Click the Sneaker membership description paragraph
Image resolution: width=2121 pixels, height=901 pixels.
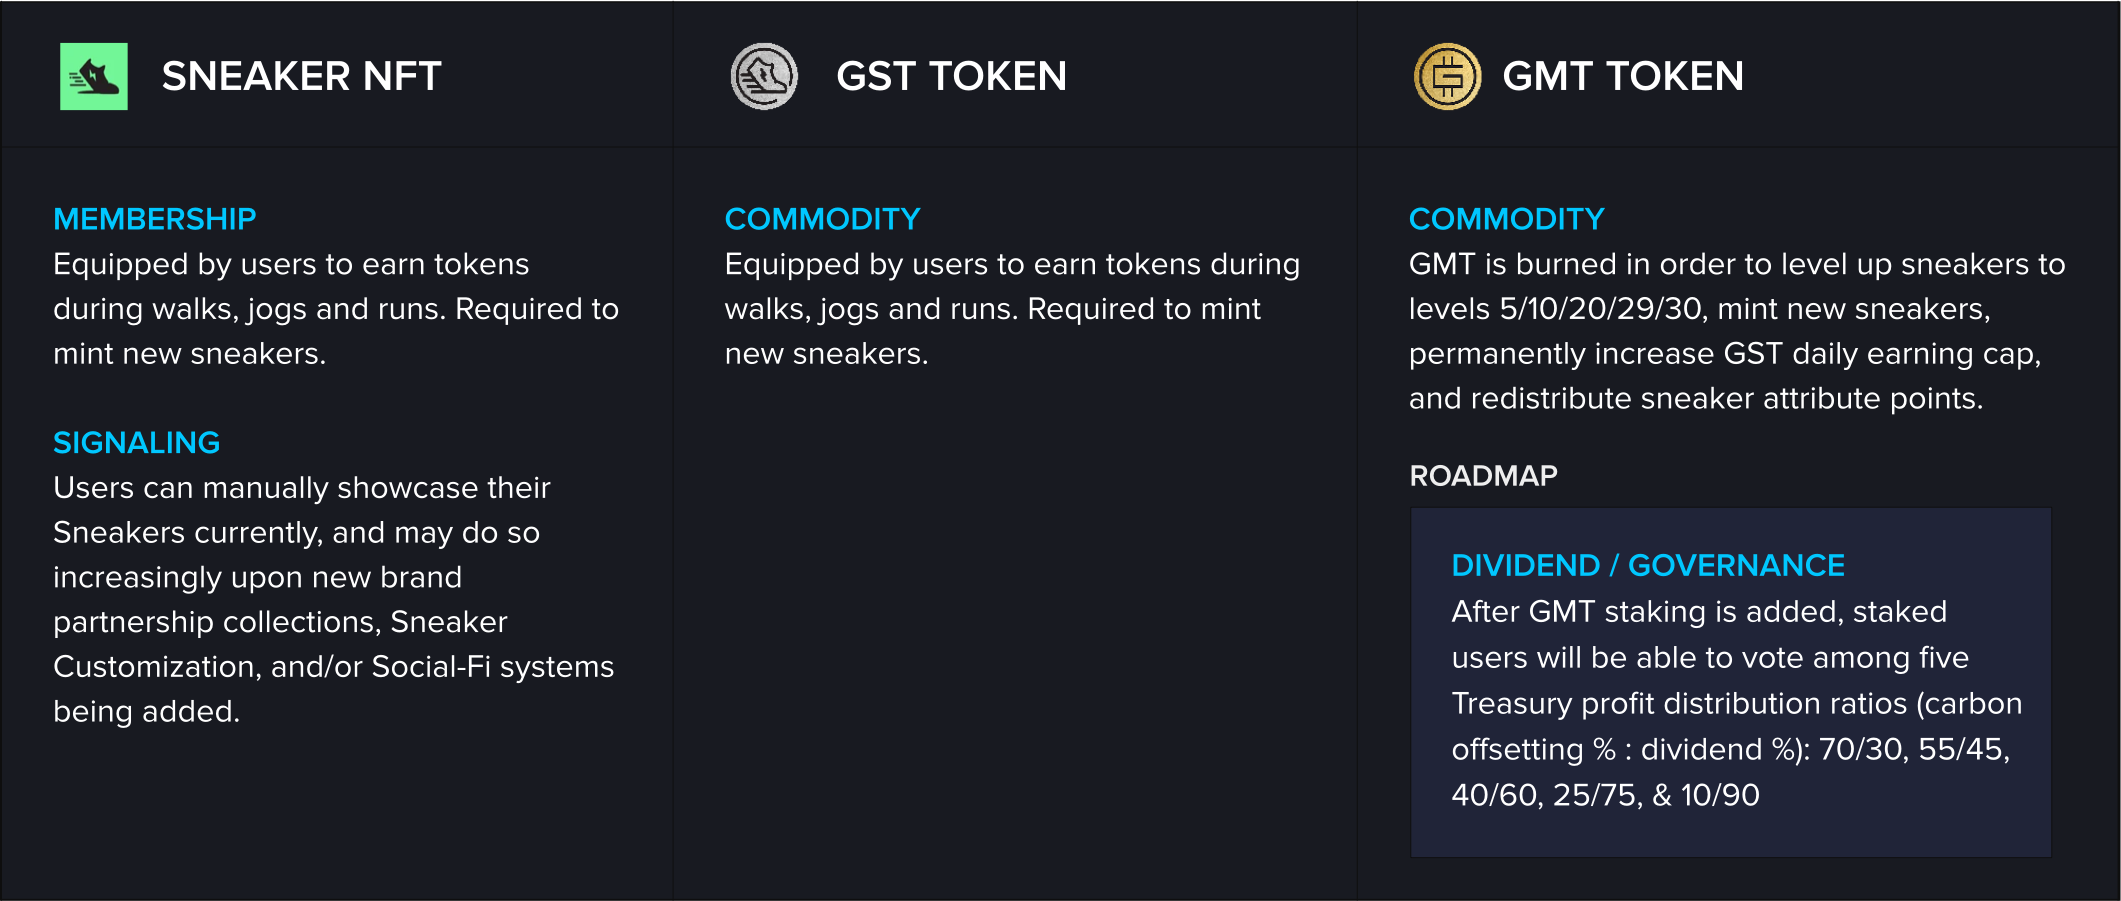[x=335, y=309]
